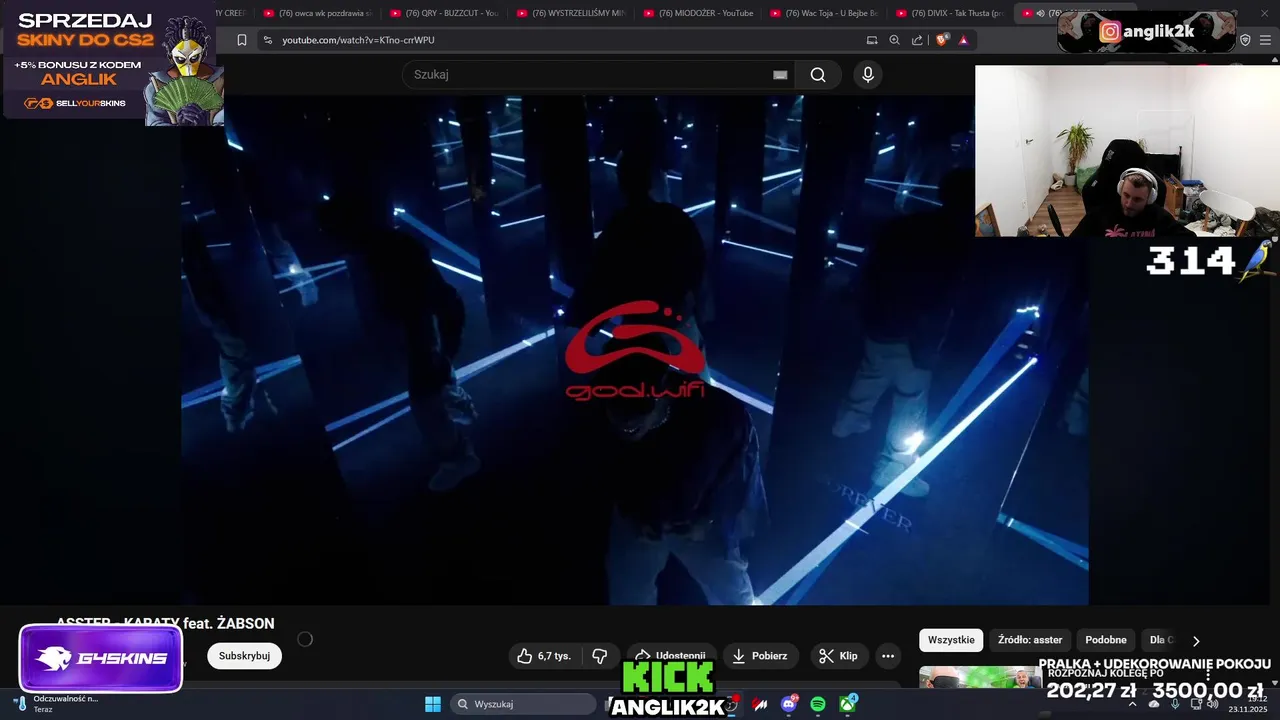Click the weather widget in taskbar corner
Image resolution: width=1280 pixels, height=720 pixels.
[56, 704]
